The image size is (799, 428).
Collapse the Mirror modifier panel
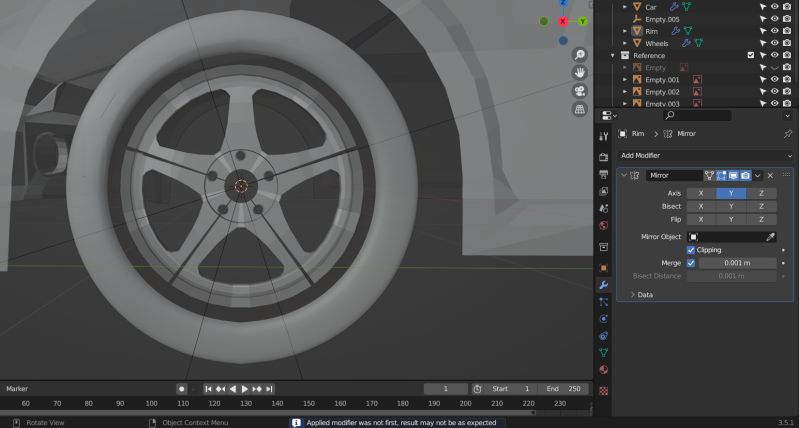pyautogui.click(x=624, y=175)
